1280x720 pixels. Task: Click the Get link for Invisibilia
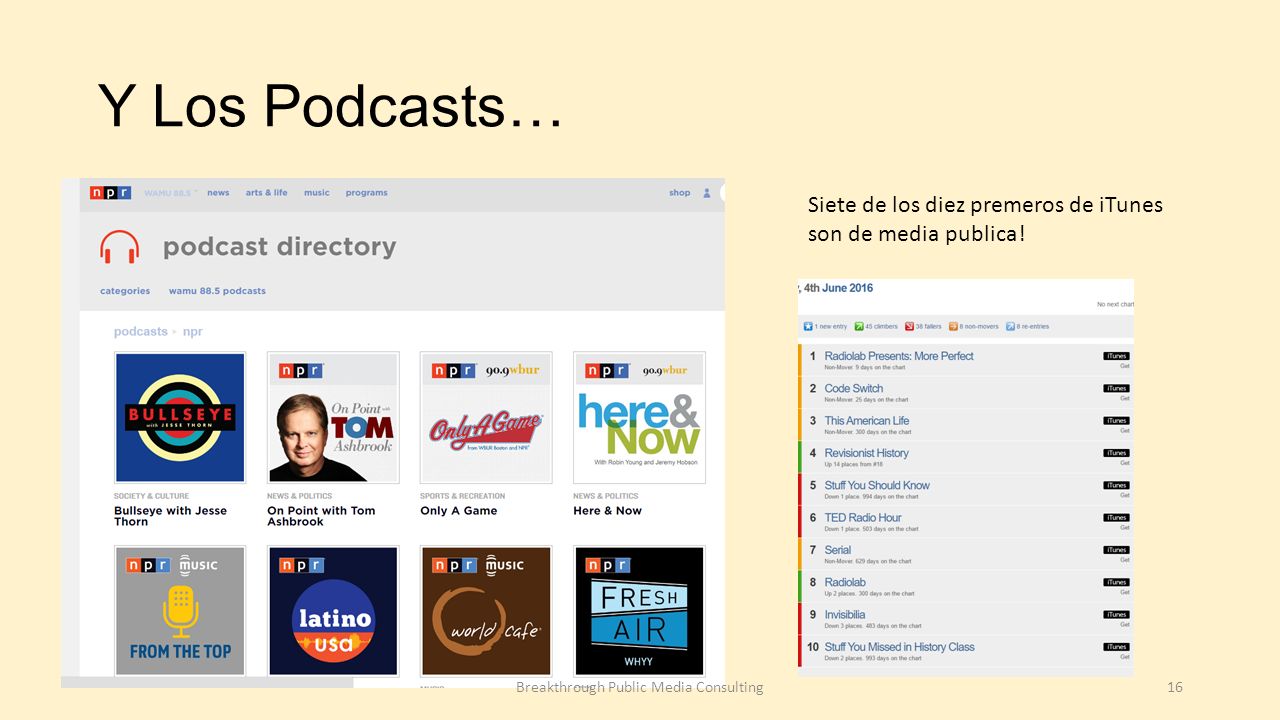1125,625
